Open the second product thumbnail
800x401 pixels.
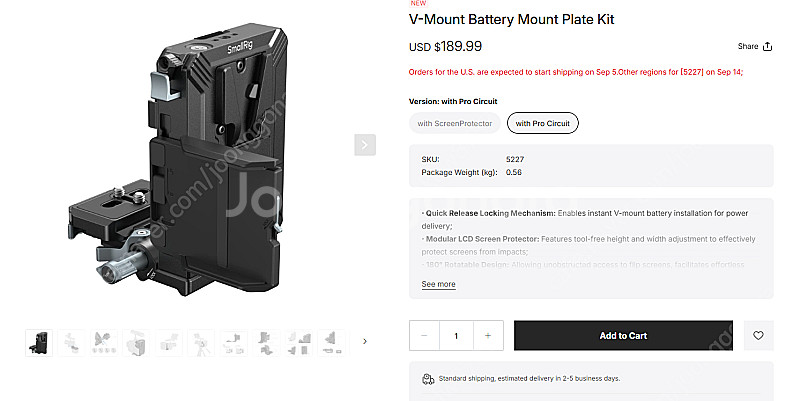(73, 342)
